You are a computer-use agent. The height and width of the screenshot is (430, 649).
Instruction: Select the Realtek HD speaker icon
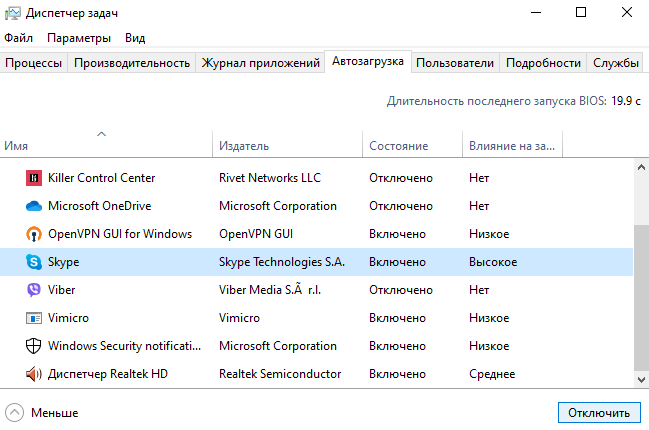pos(33,374)
